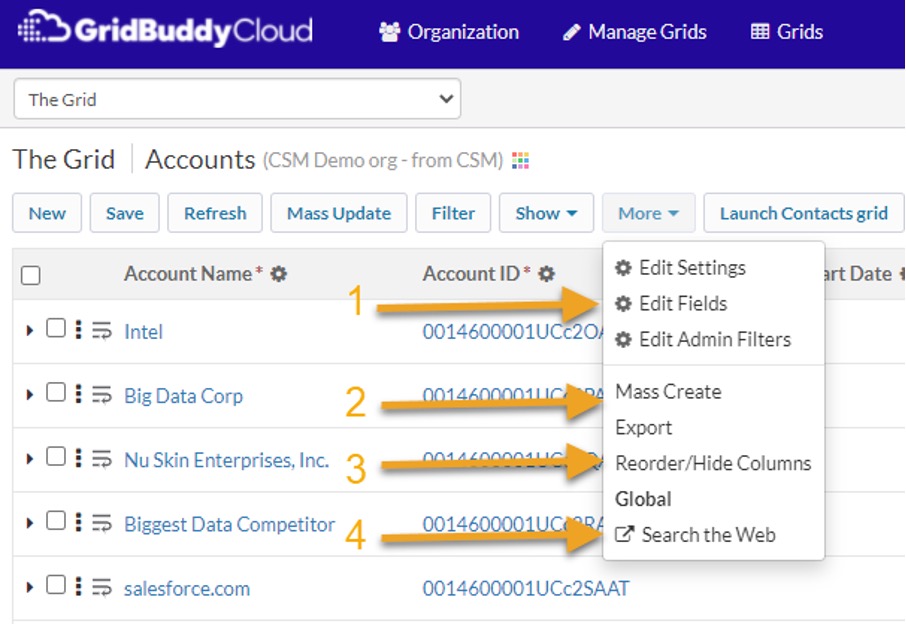Check the Intel row checkbox
Viewport: 906px width, 624px height.
click(55, 328)
